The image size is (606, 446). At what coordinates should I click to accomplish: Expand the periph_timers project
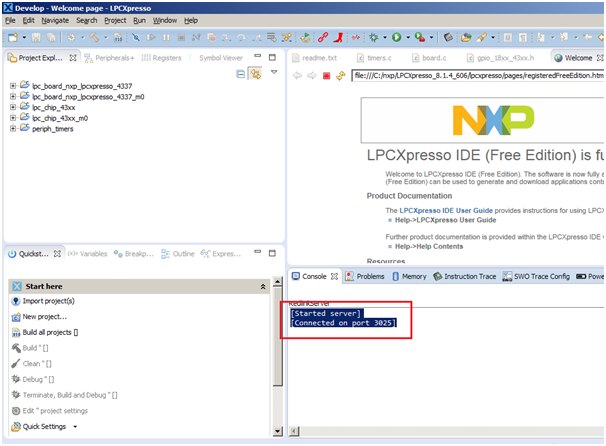coord(13,129)
